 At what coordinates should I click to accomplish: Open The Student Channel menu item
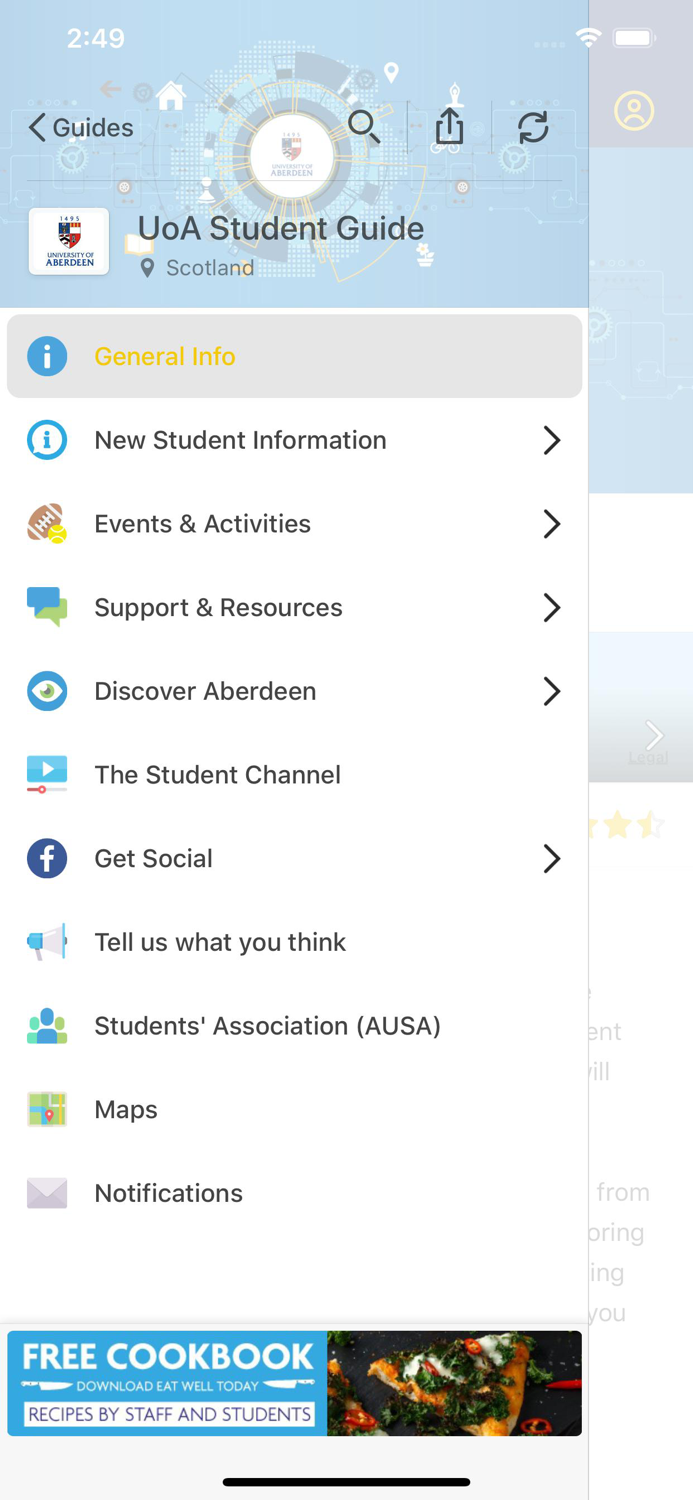coord(217,774)
